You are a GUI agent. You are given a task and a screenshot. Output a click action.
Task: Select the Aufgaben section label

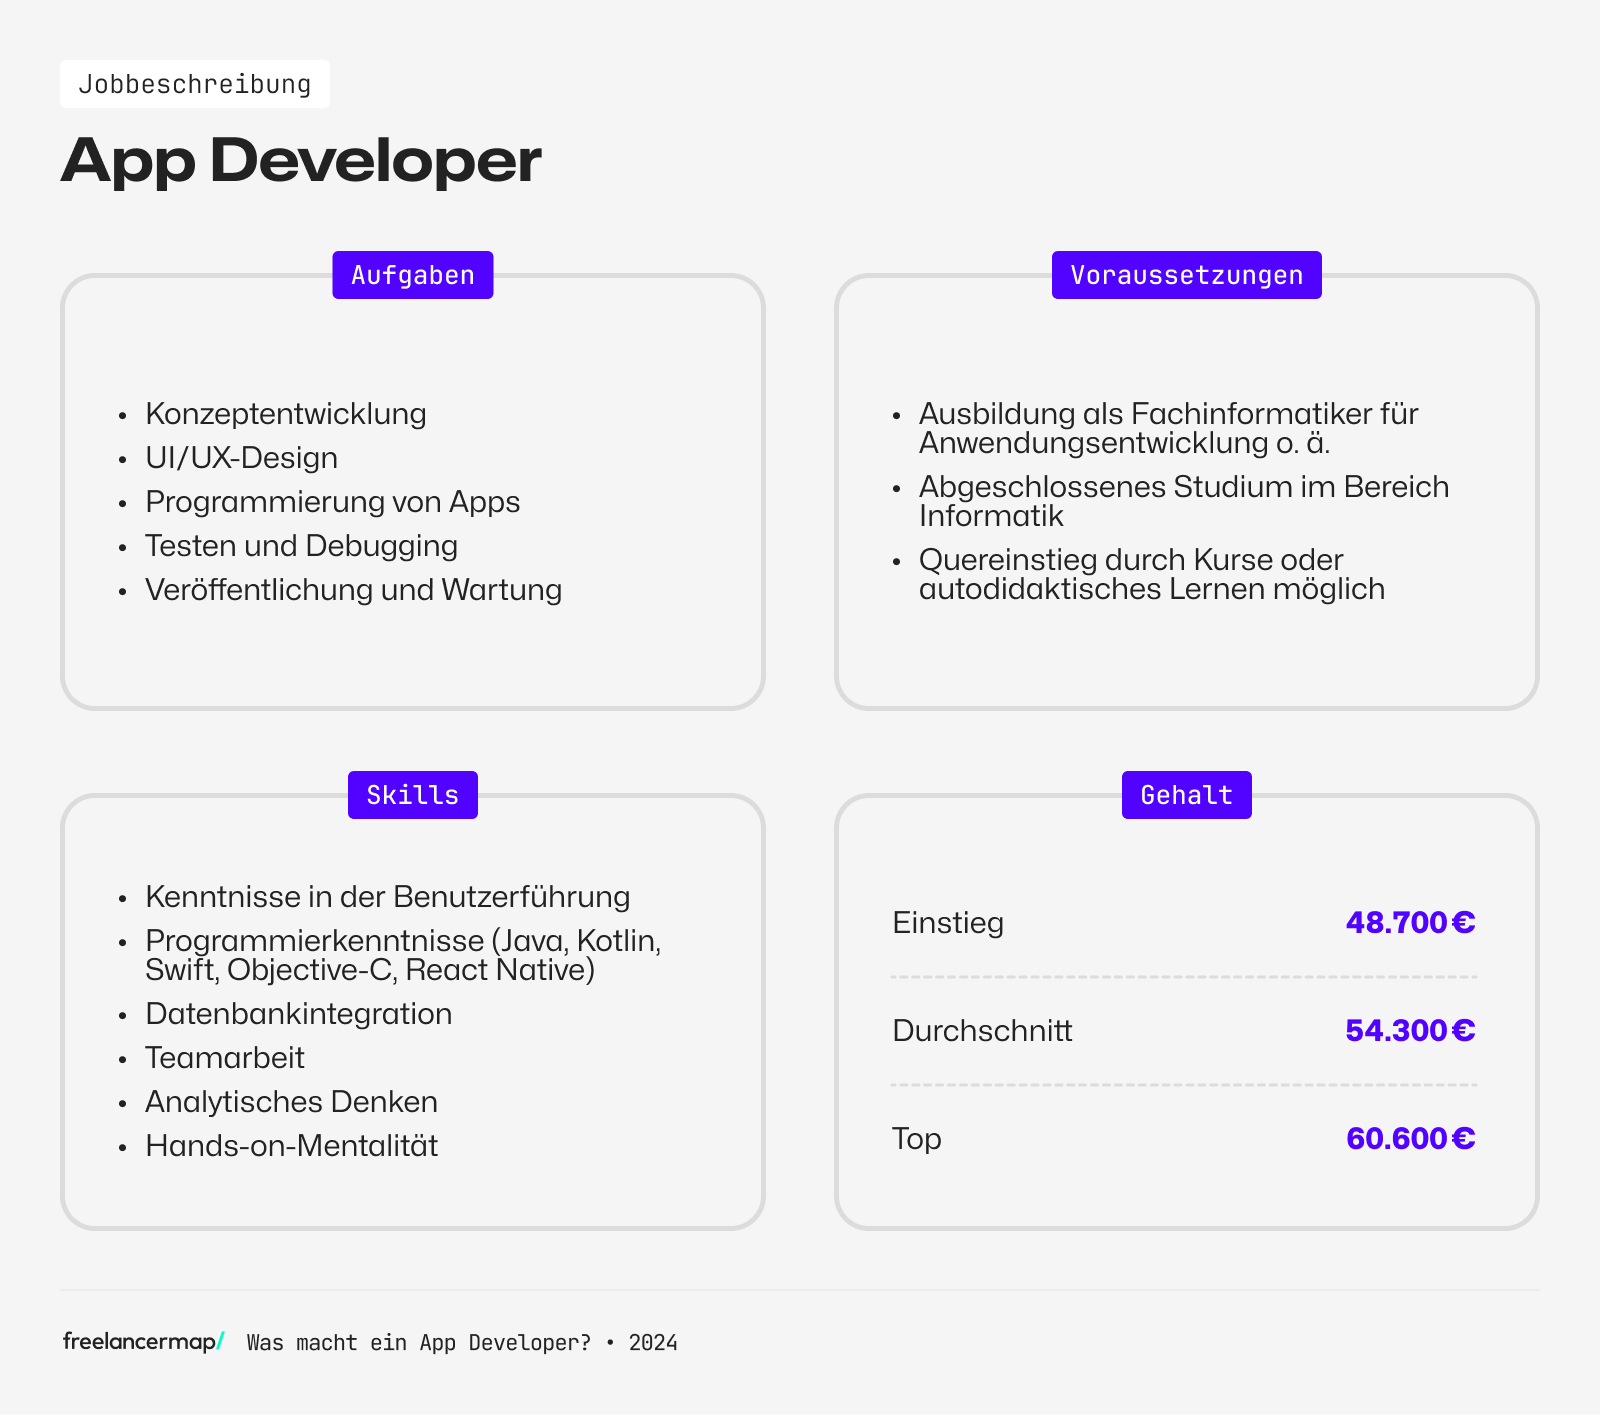412,274
